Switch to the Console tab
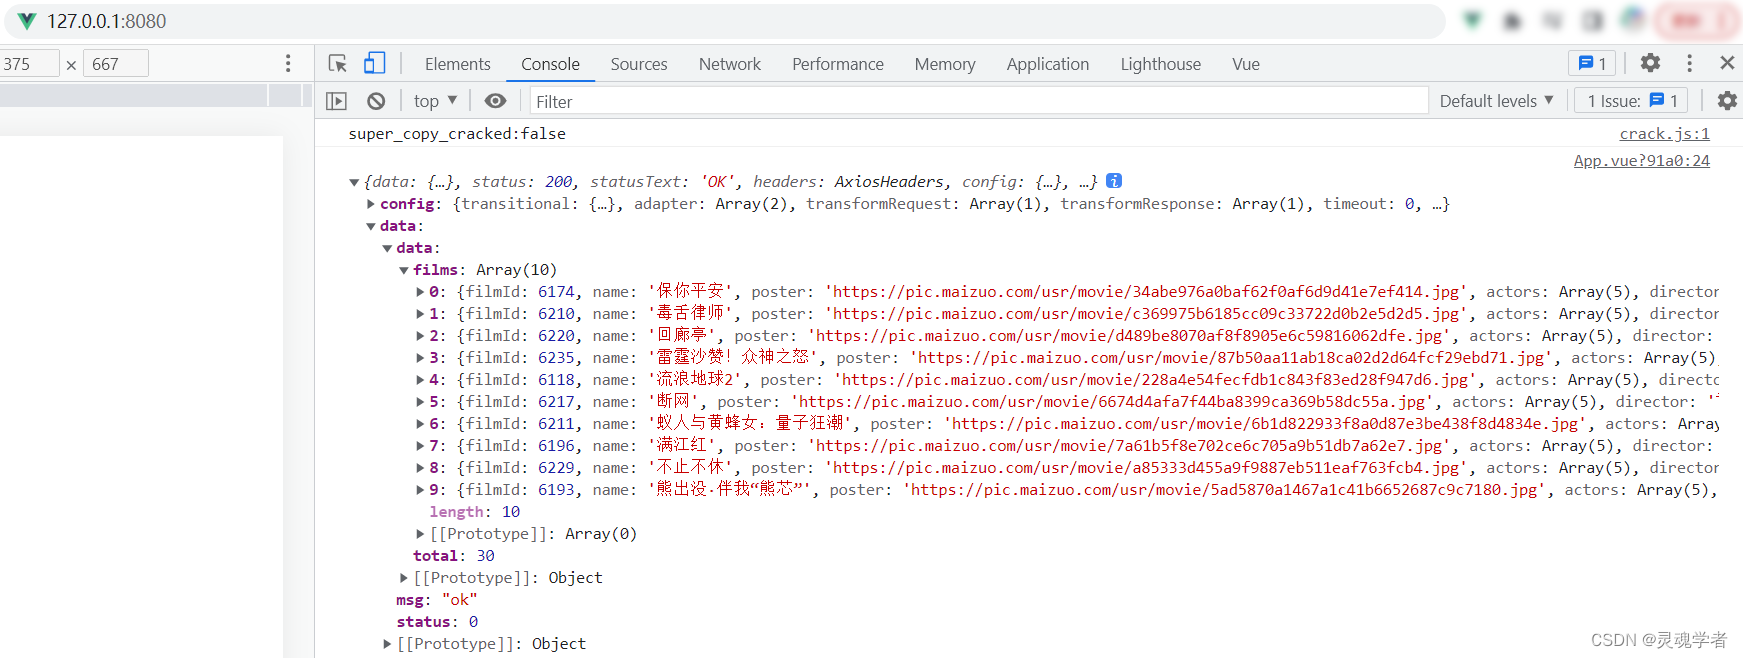Screen dimensions: 1743x658 pyautogui.click(x=550, y=64)
